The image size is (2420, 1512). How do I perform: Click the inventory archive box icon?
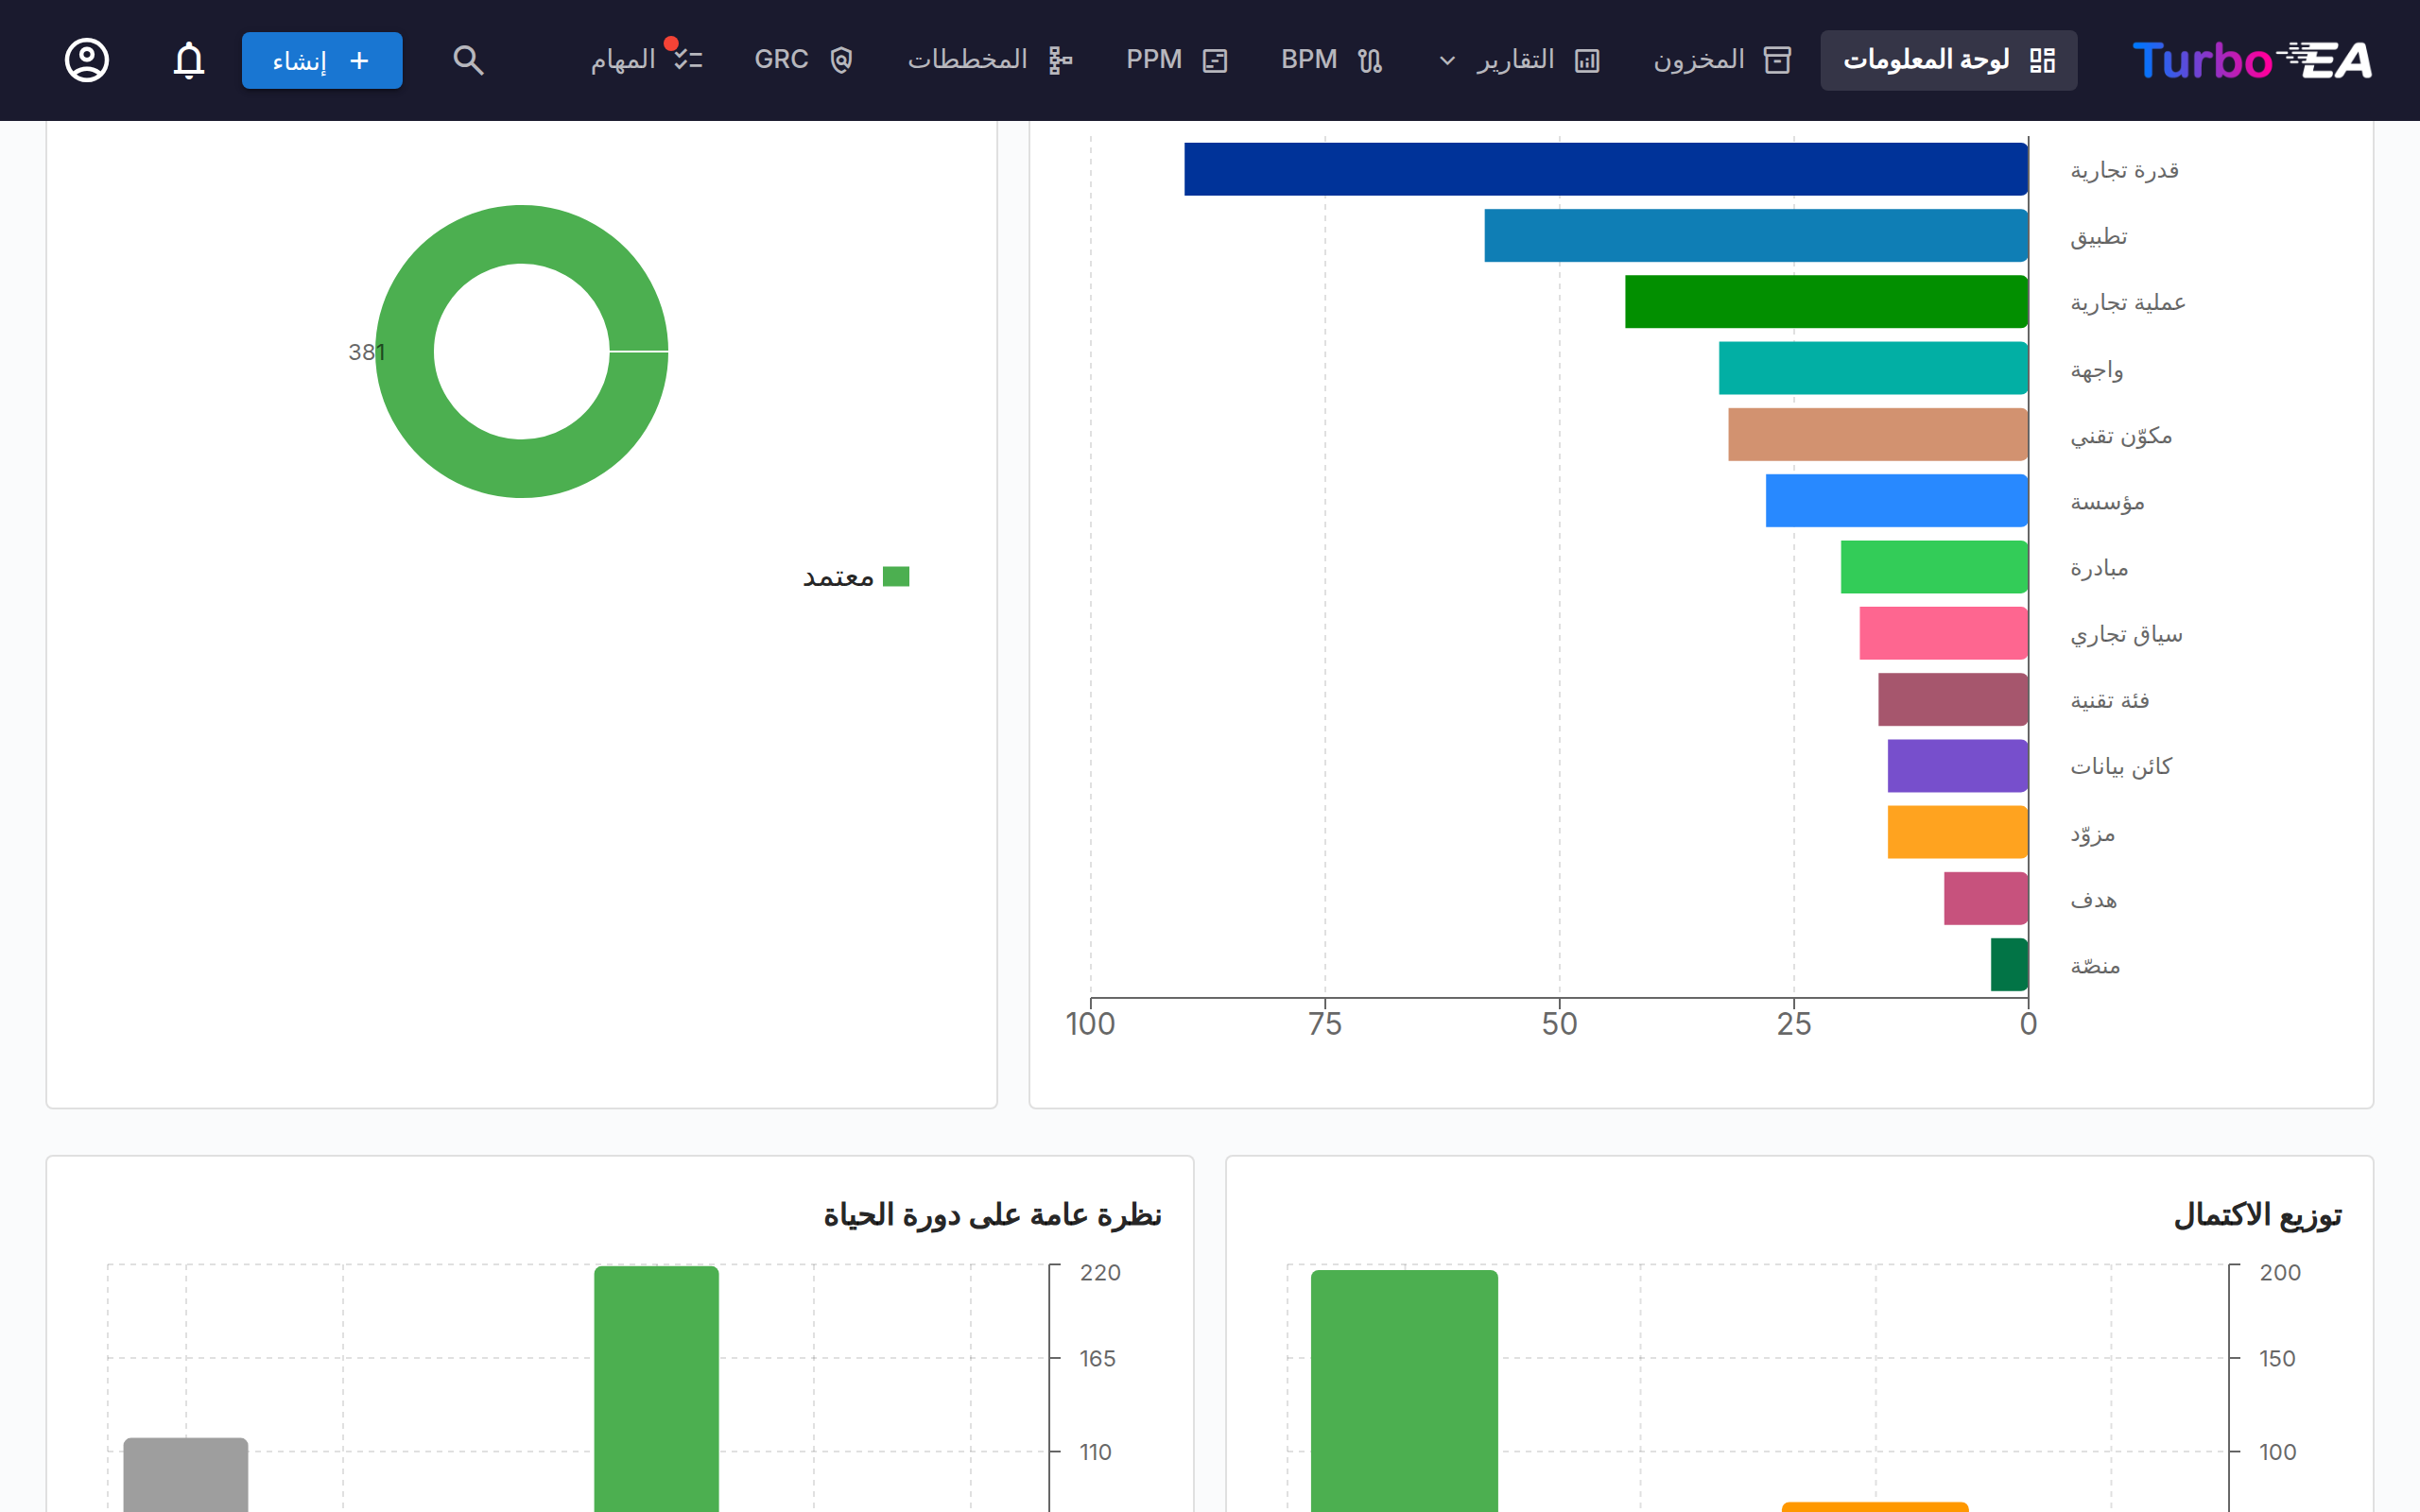click(1777, 60)
